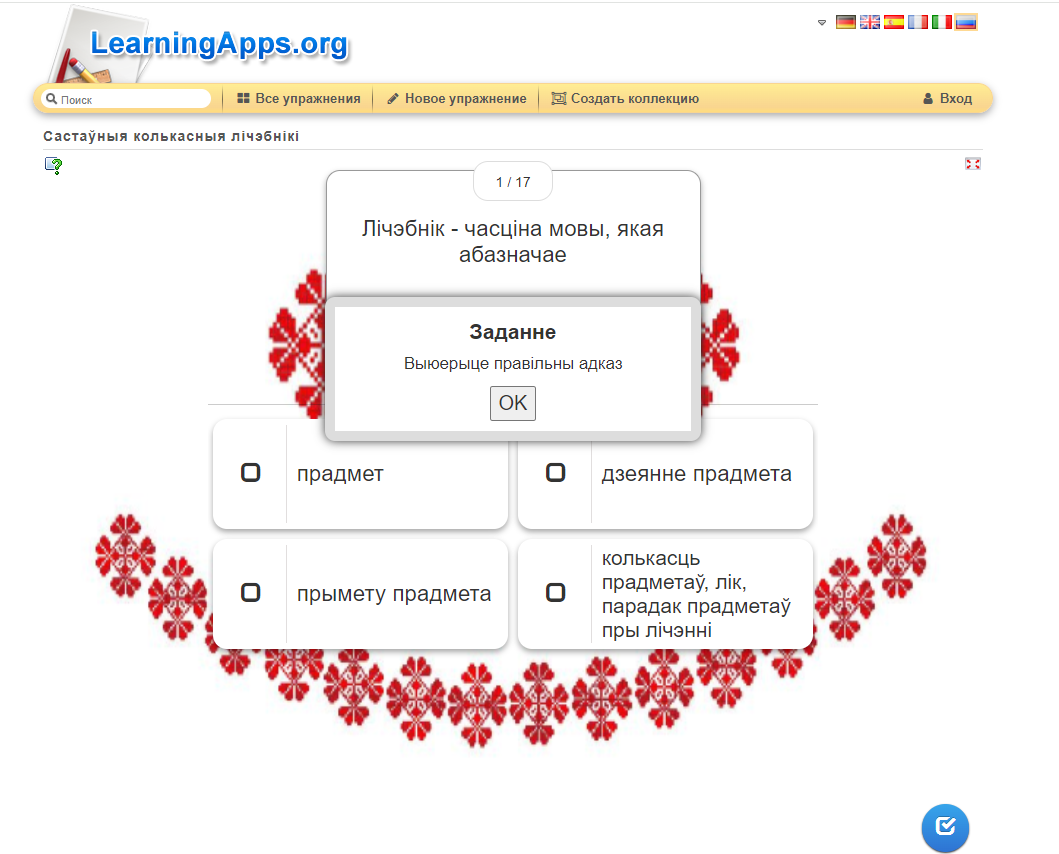Tick the "дзеянне прадмета" checkbox
This screenshot has height=854, width=1059.
coord(556,473)
